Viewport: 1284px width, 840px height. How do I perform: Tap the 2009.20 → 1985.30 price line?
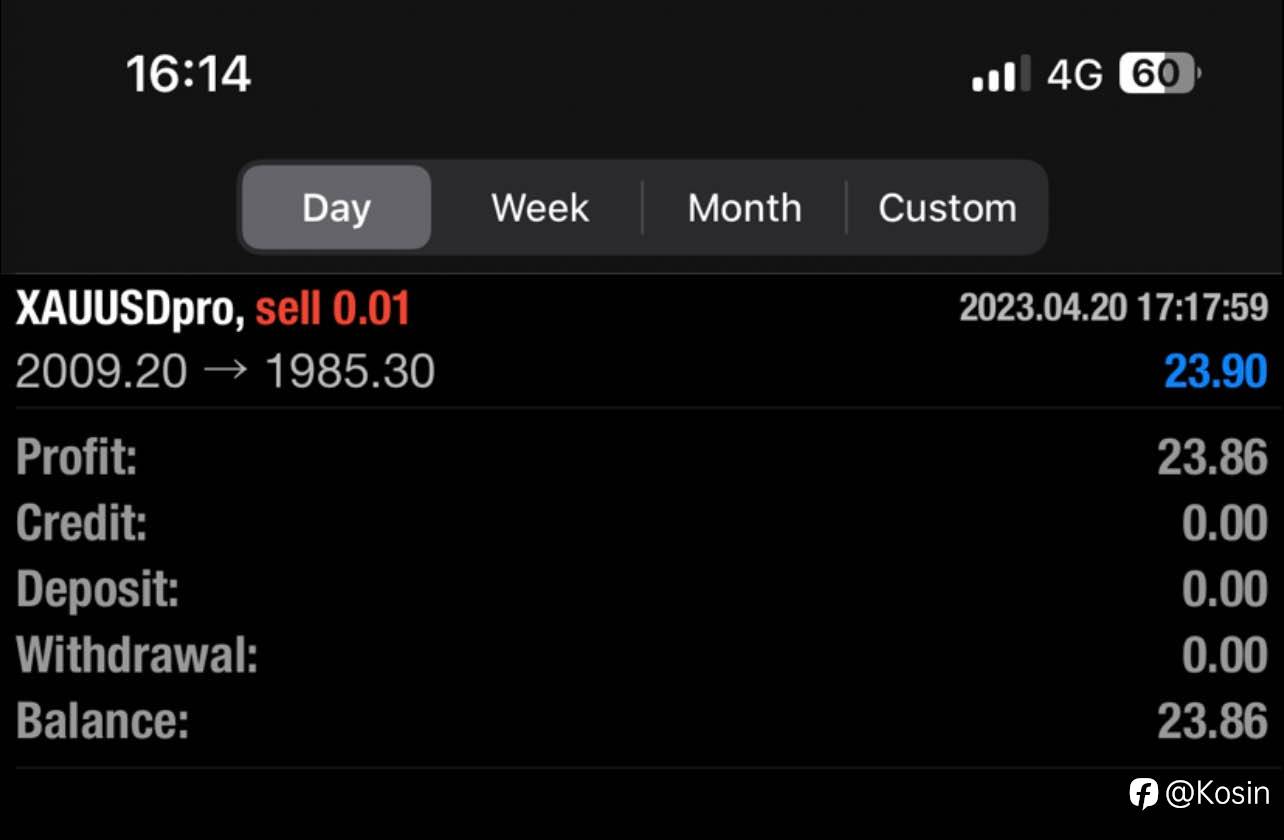(225, 372)
